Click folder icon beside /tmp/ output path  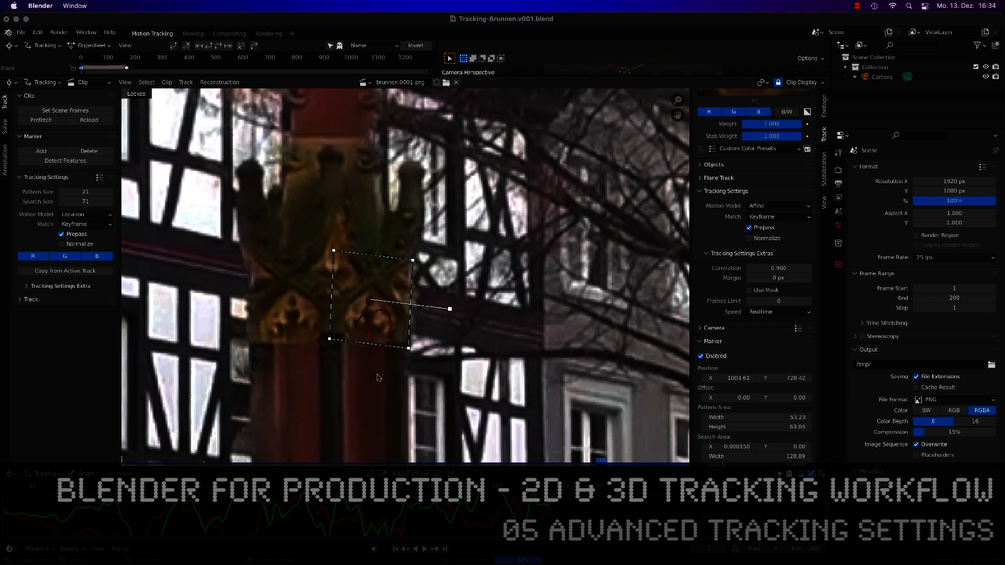pyautogui.click(x=992, y=364)
